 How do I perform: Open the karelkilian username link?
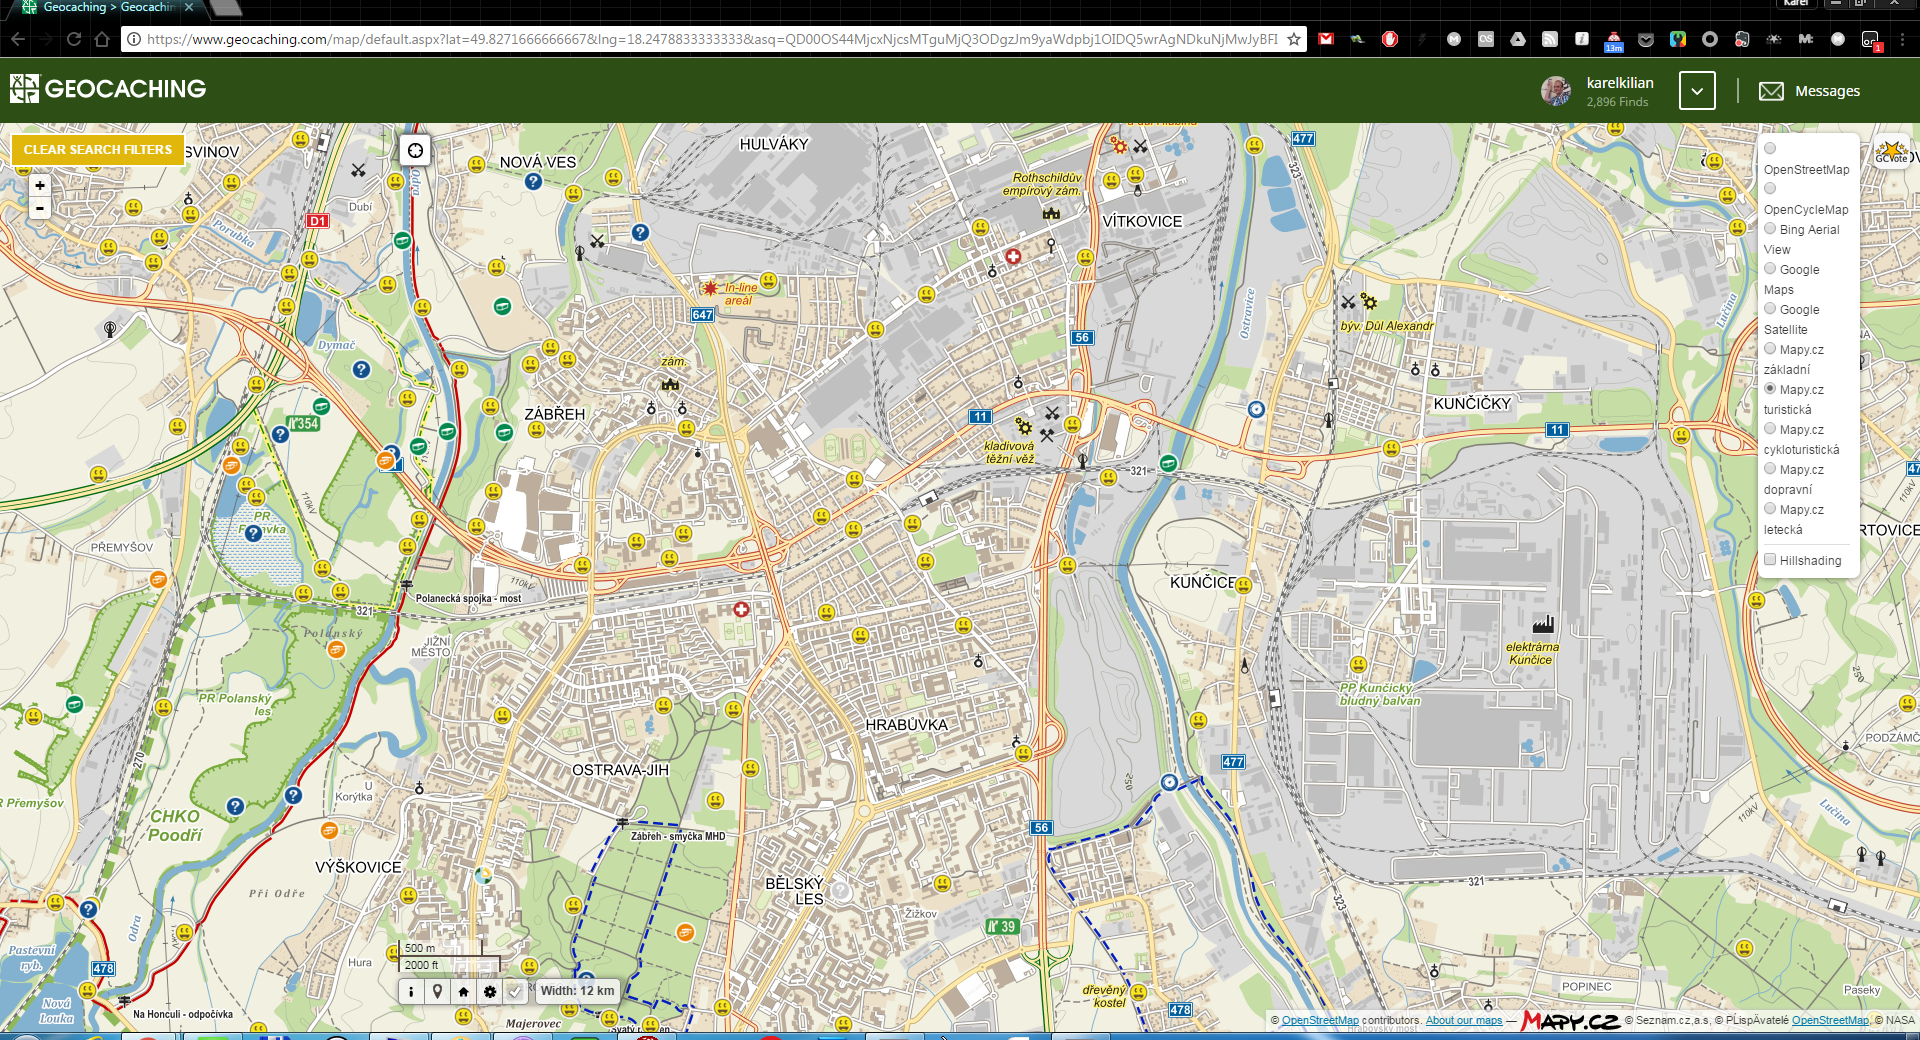(1620, 83)
